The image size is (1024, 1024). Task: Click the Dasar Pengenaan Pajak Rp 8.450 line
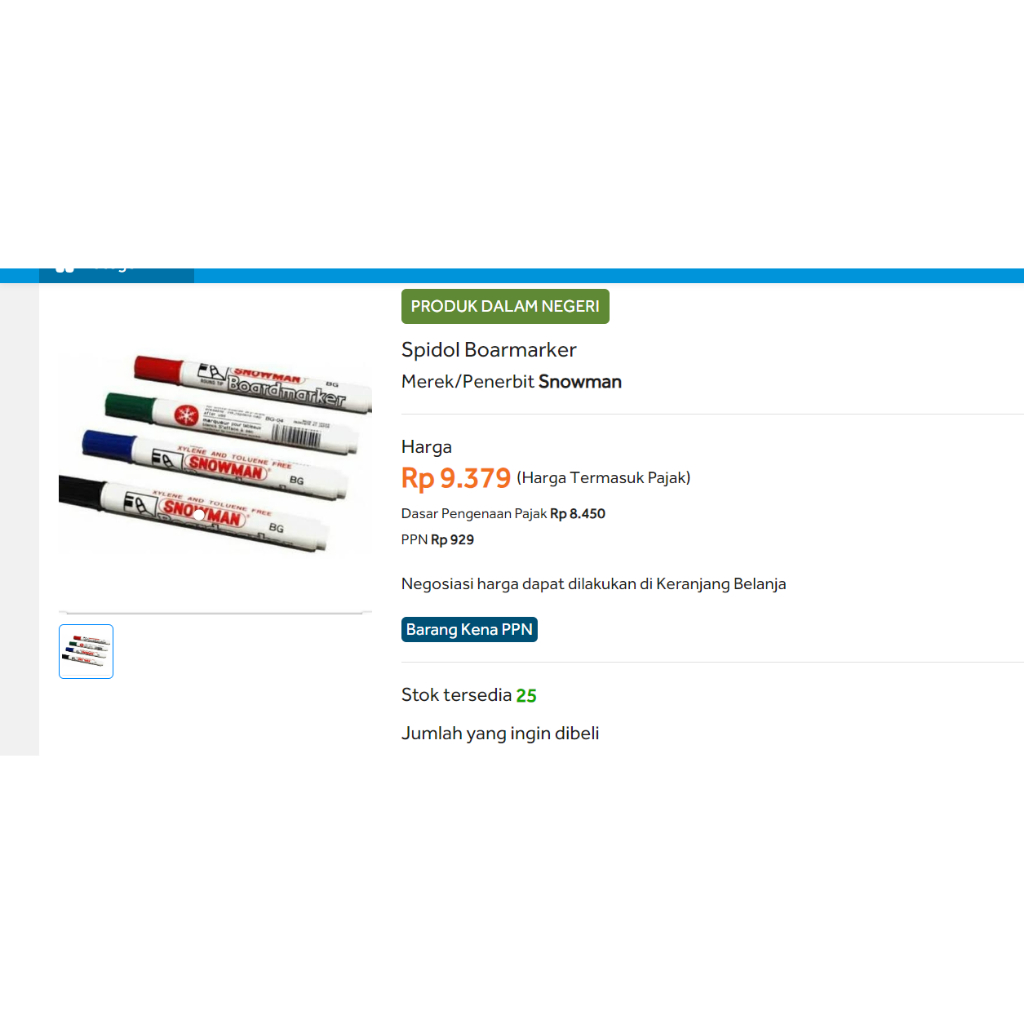click(503, 514)
